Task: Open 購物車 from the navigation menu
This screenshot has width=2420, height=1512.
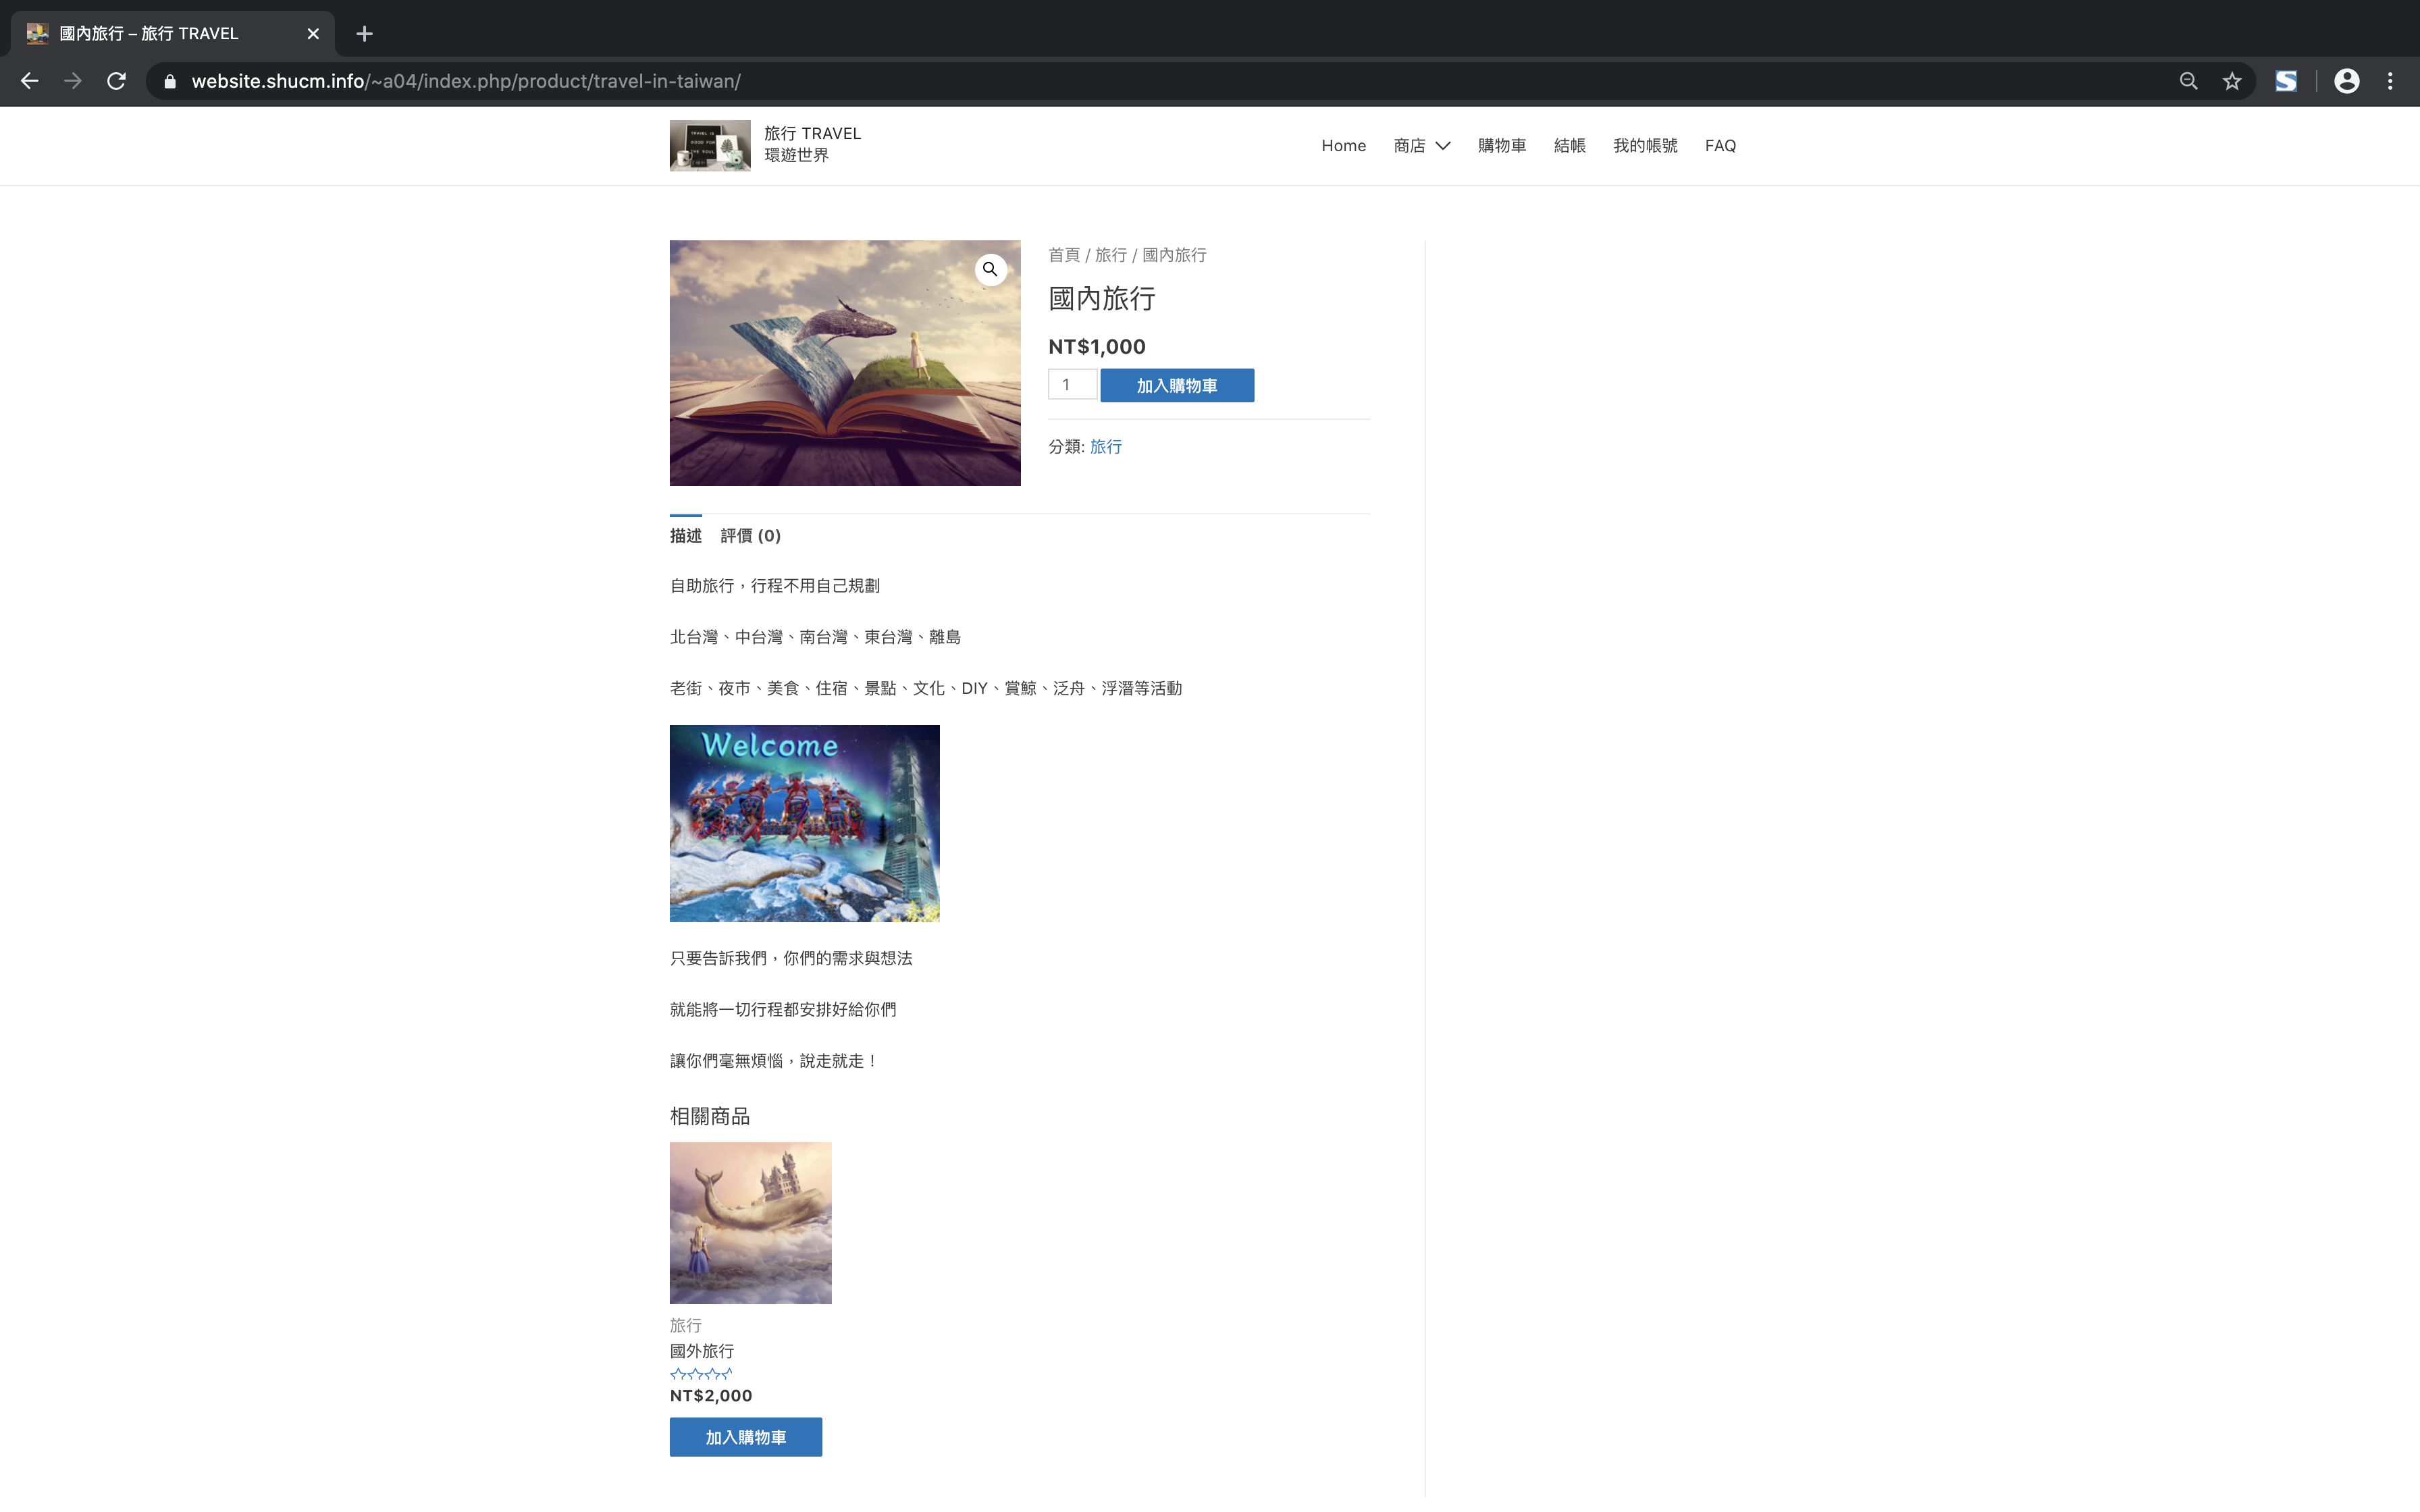Action: pyautogui.click(x=1501, y=146)
